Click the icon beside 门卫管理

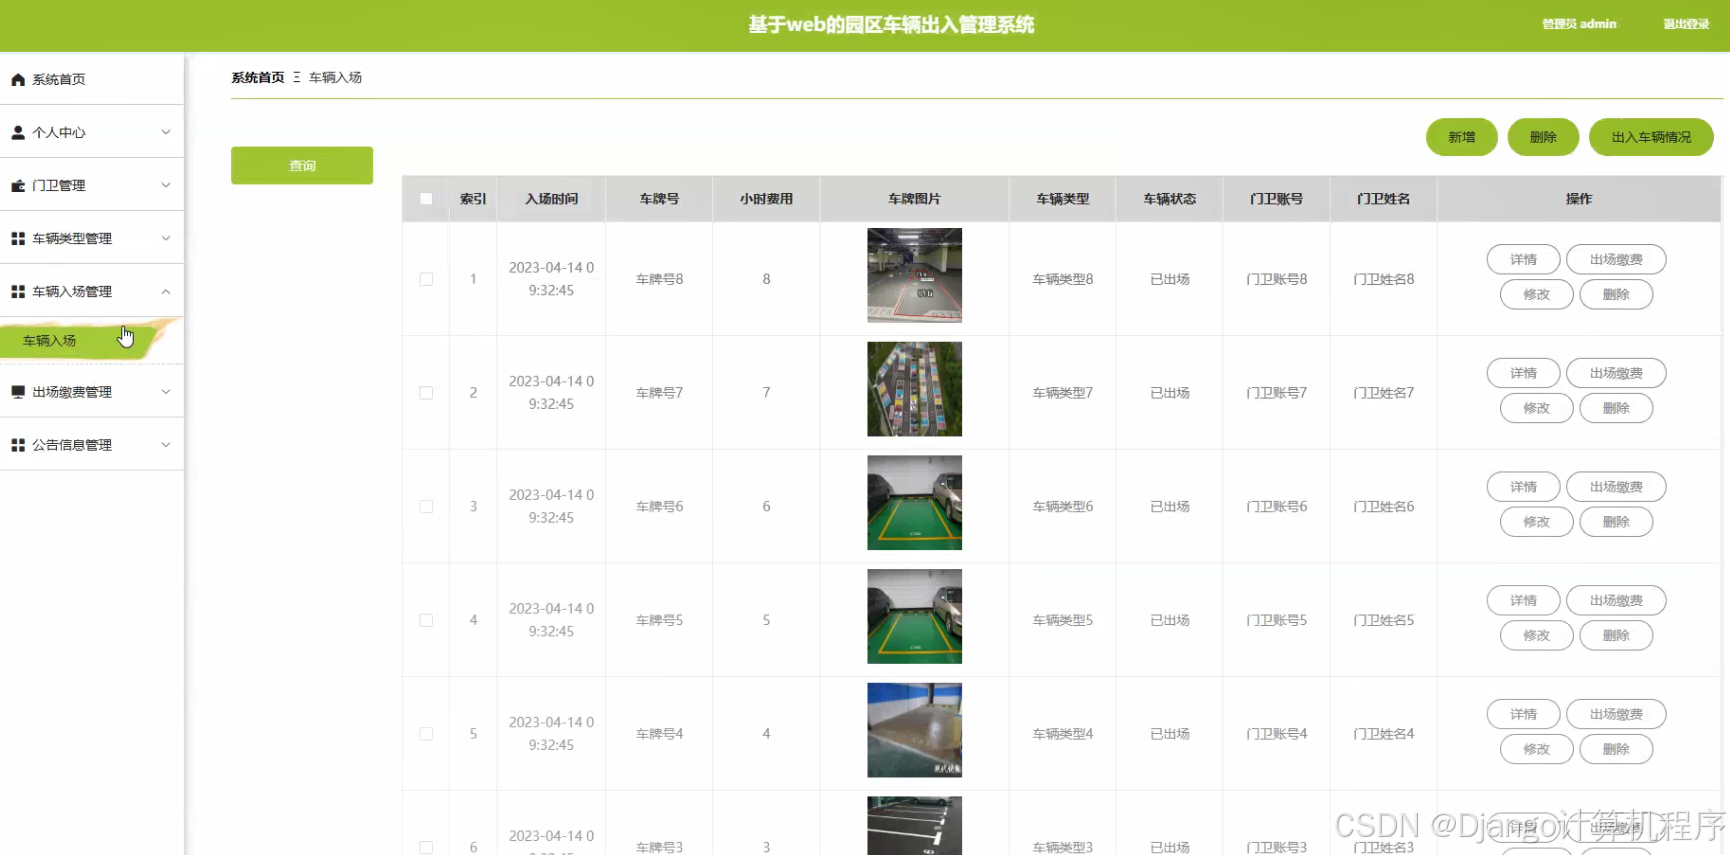(x=18, y=185)
